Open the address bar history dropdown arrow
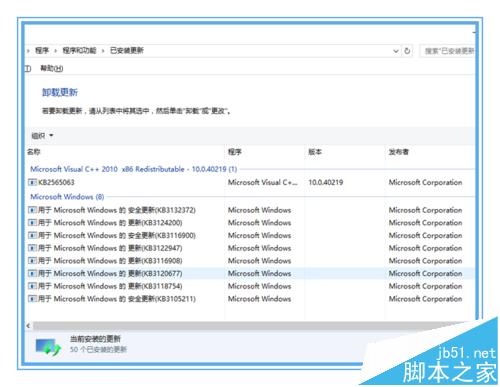The height and width of the screenshot is (387, 500). click(396, 51)
